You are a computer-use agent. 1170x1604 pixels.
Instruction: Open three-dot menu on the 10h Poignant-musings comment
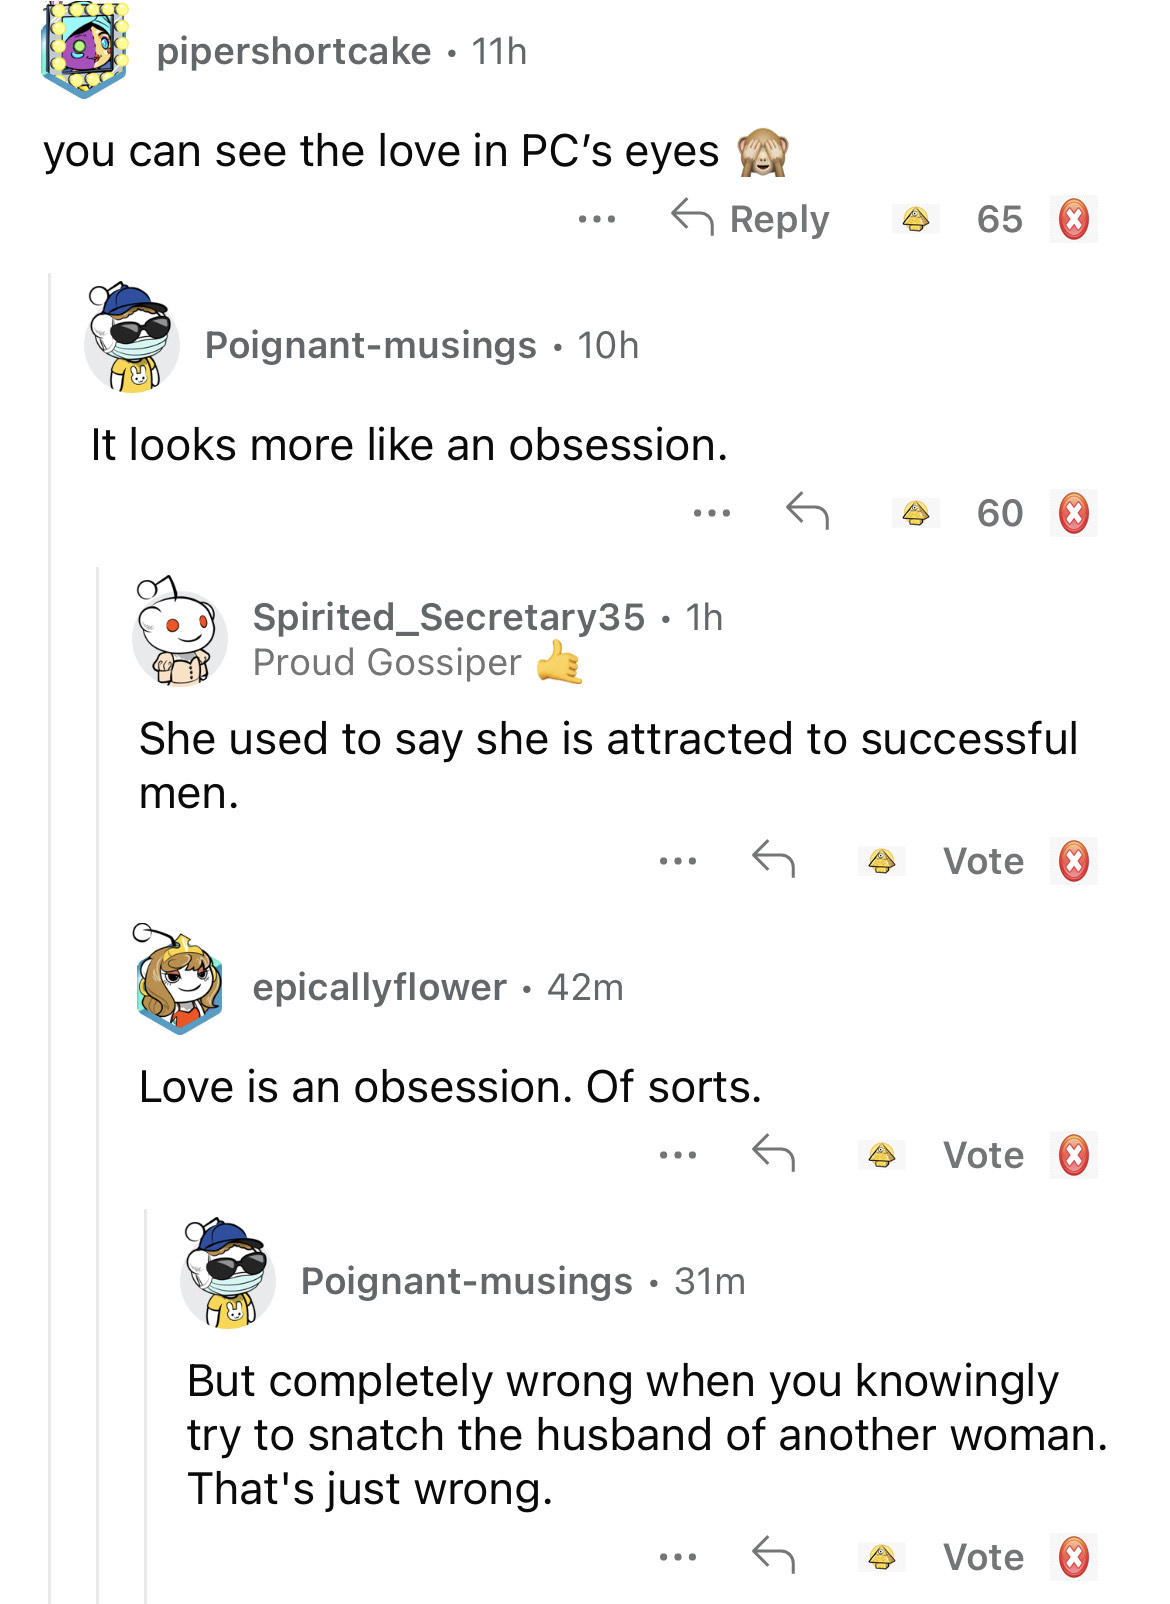tap(712, 513)
